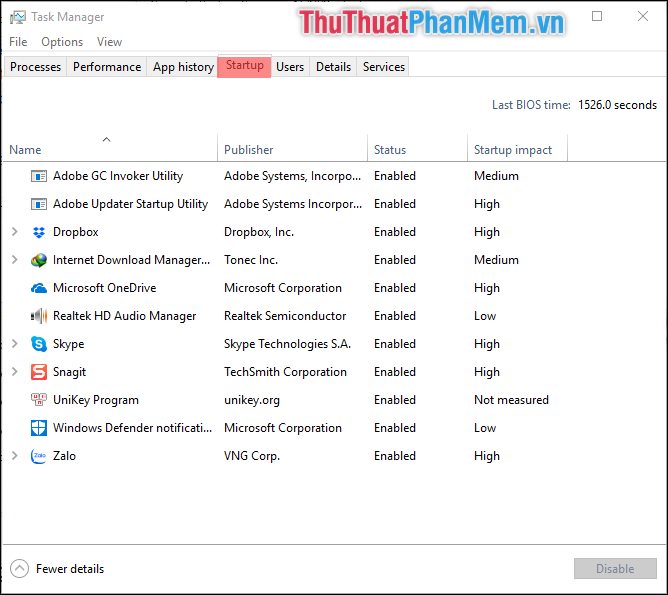Click the Dropbox logo icon
668x595 pixels.
pyautogui.click(x=39, y=232)
